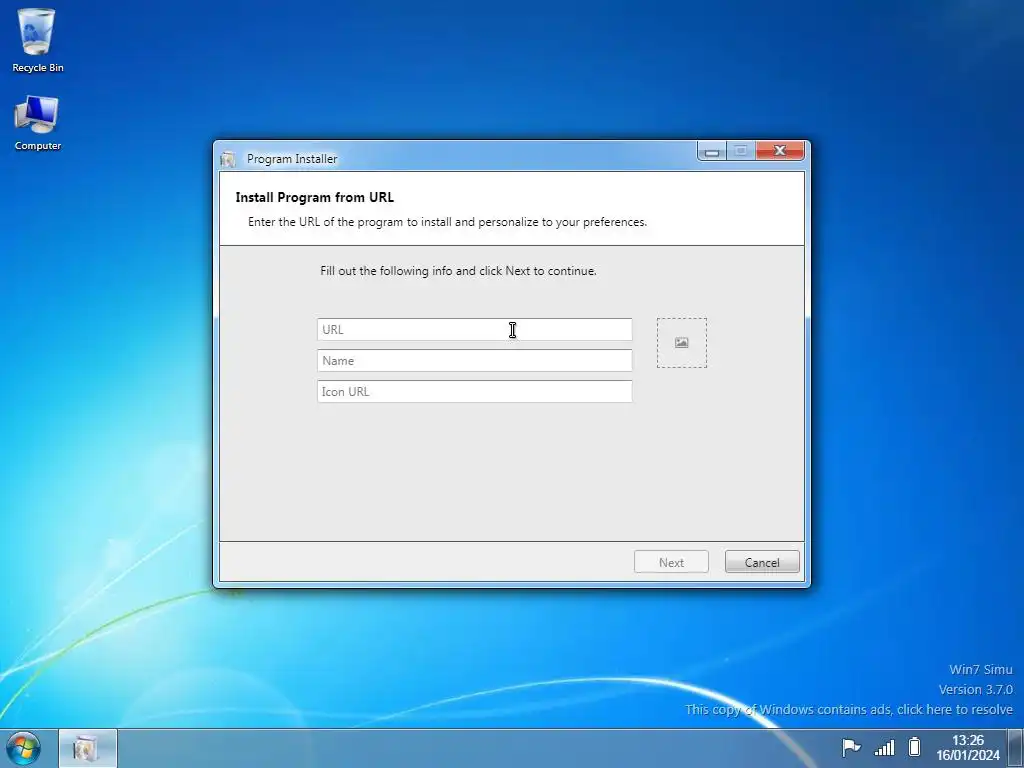Click the network signal tray icon

click(884, 747)
